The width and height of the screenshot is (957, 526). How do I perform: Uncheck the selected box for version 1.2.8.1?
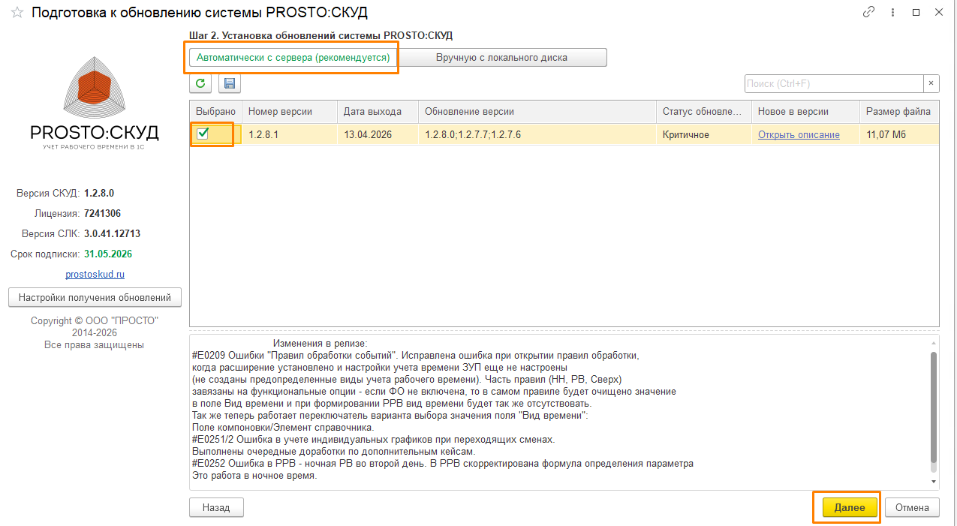coord(203,134)
